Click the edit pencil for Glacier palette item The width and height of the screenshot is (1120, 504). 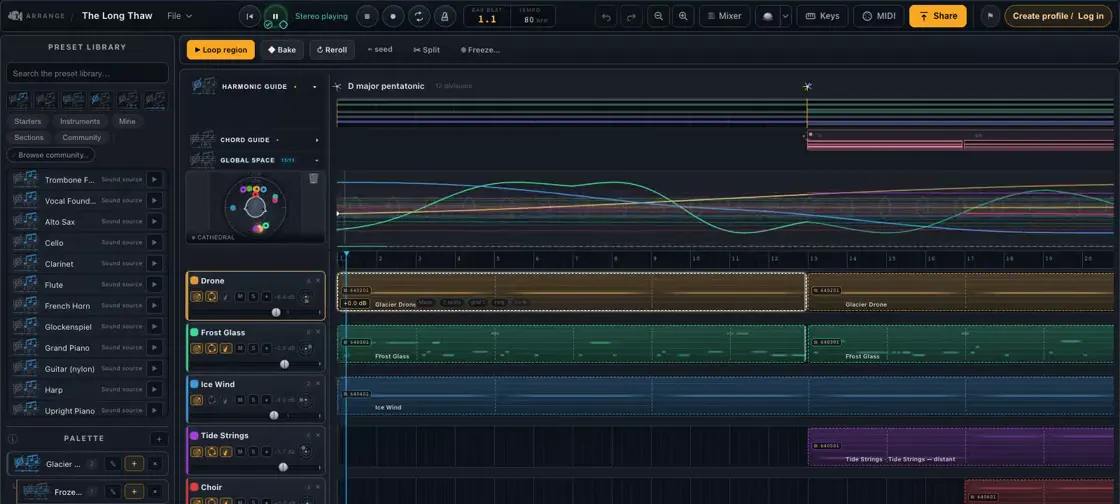pos(112,464)
